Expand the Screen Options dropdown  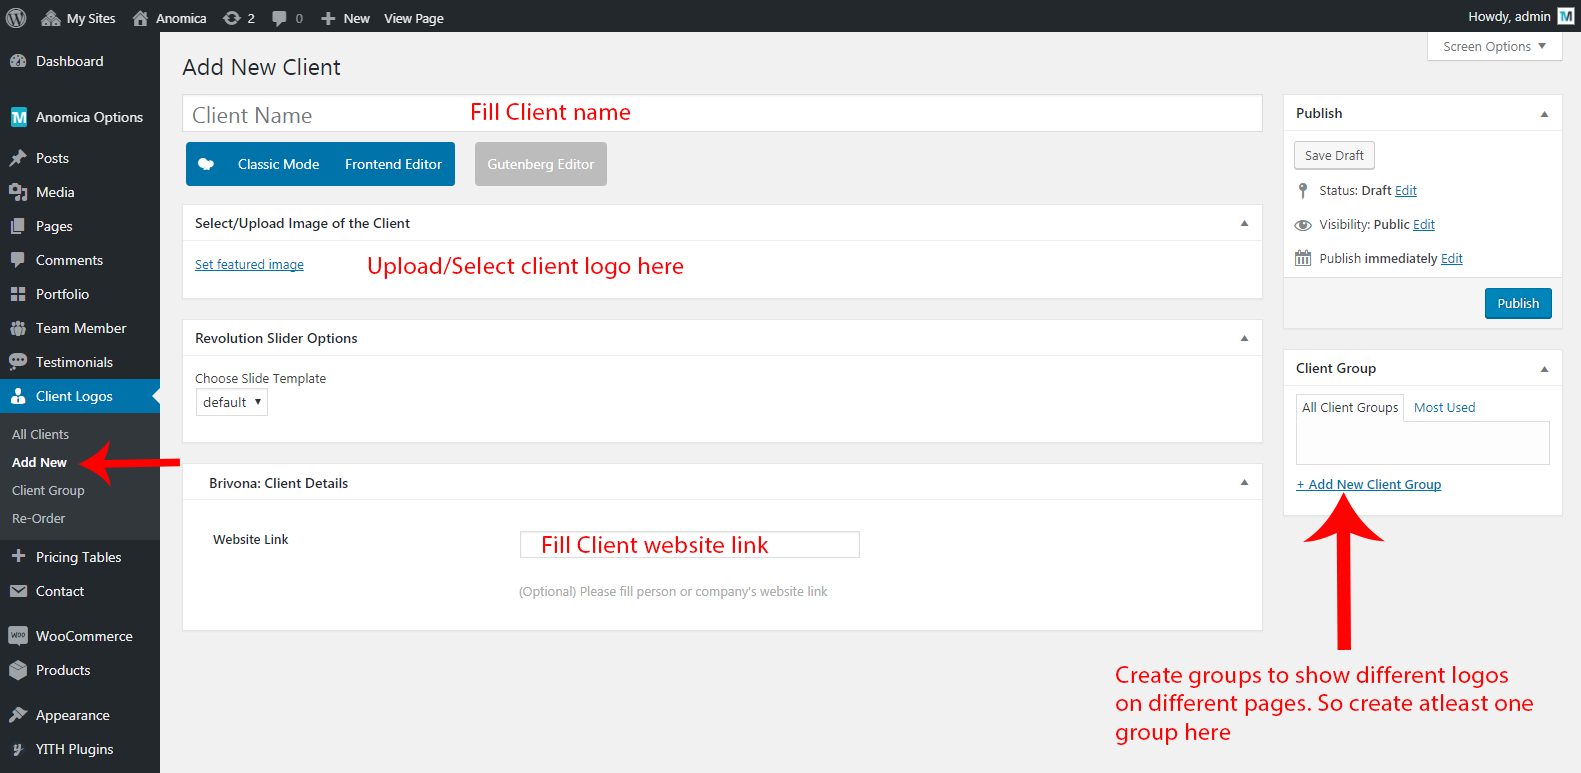[1494, 47]
